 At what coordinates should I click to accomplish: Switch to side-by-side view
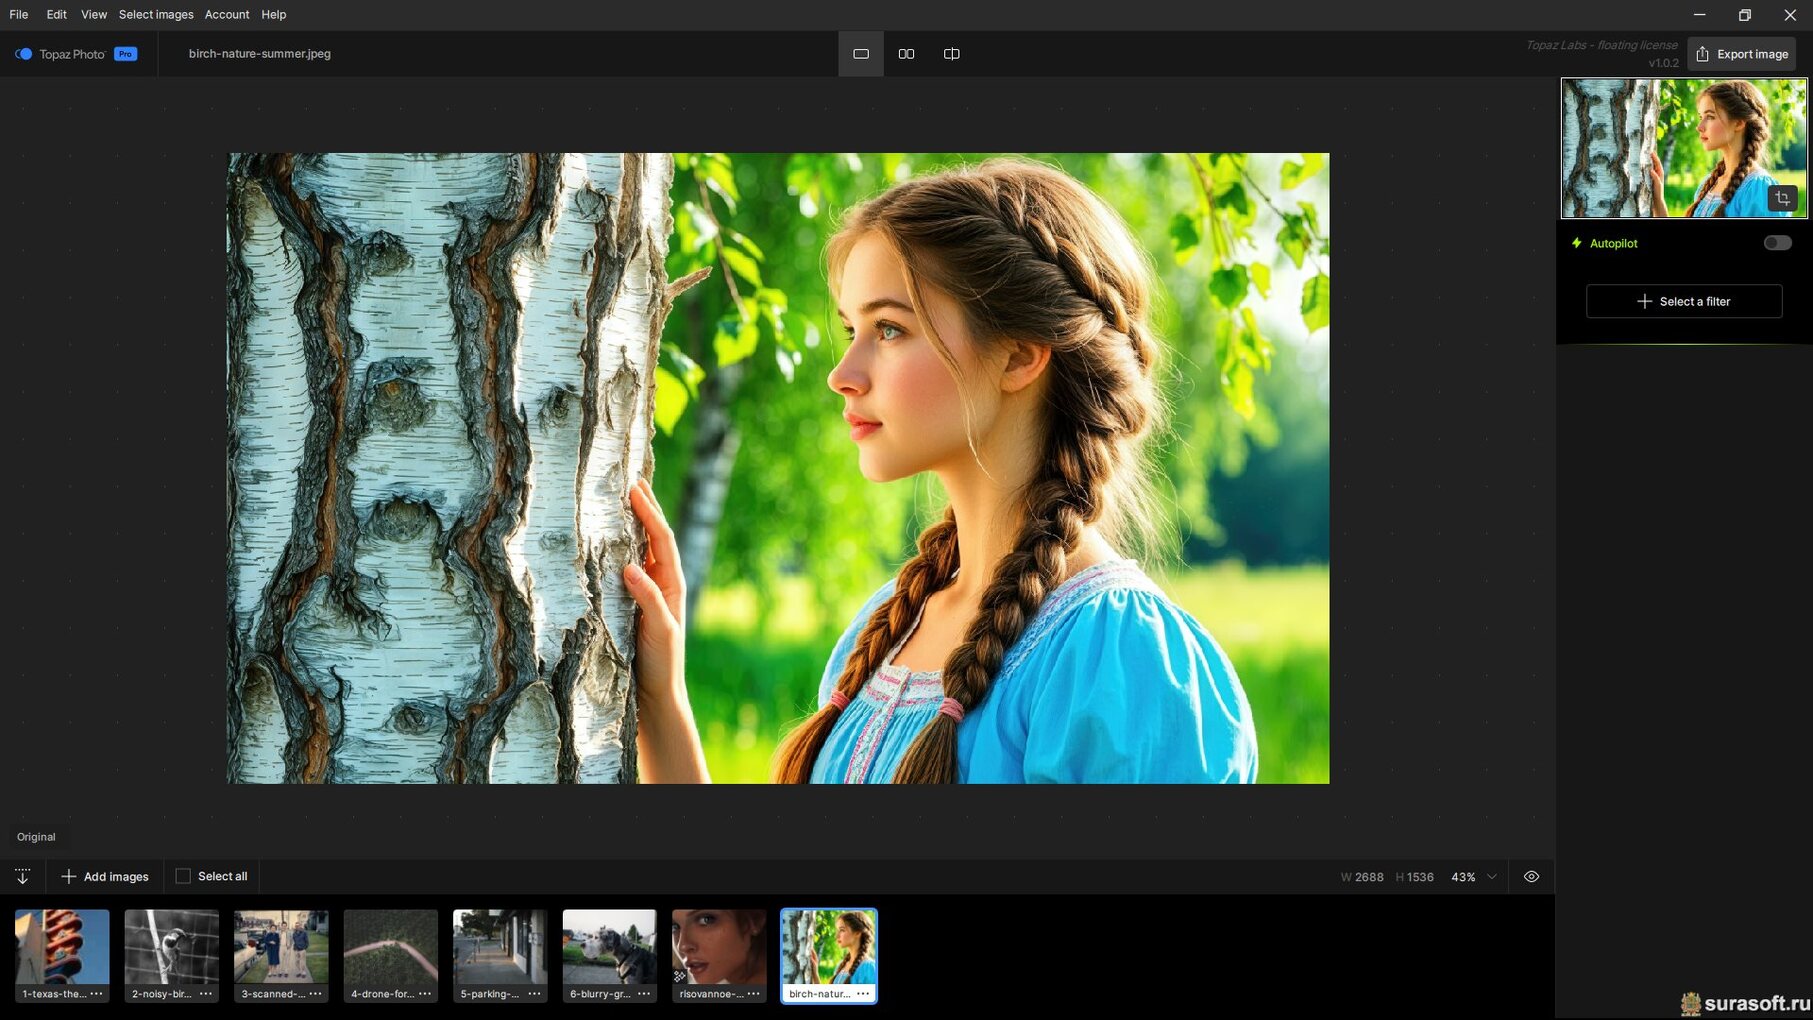[906, 54]
